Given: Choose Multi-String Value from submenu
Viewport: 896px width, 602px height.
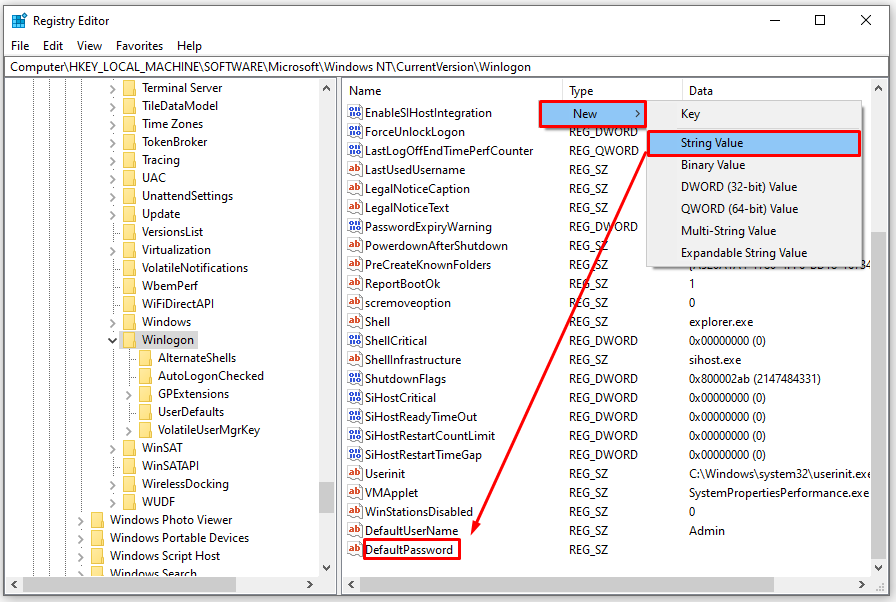Looking at the screenshot, I should click(754, 231).
